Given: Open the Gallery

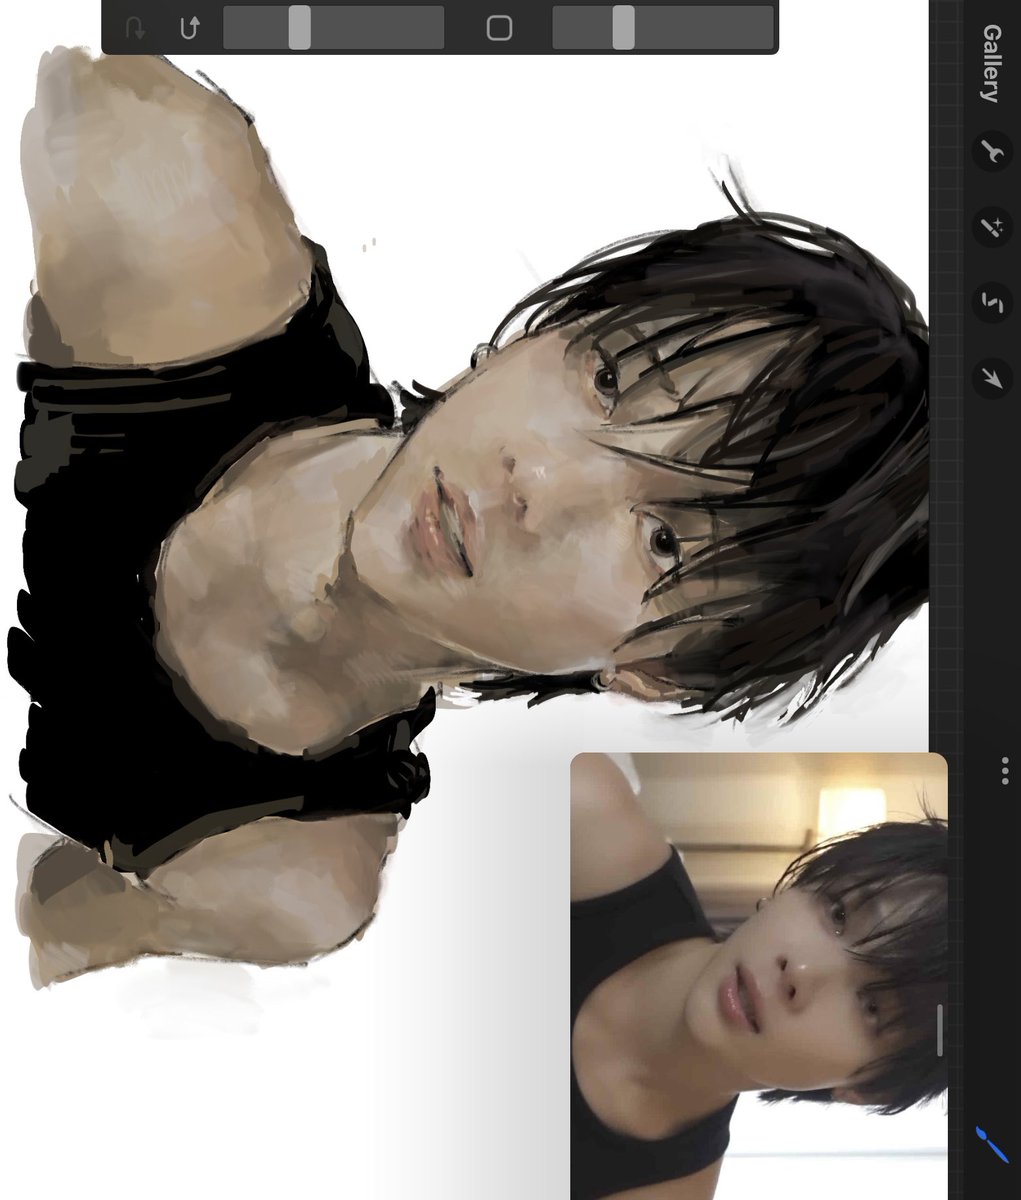Looking at the screenshot, I should coord(991,64).
